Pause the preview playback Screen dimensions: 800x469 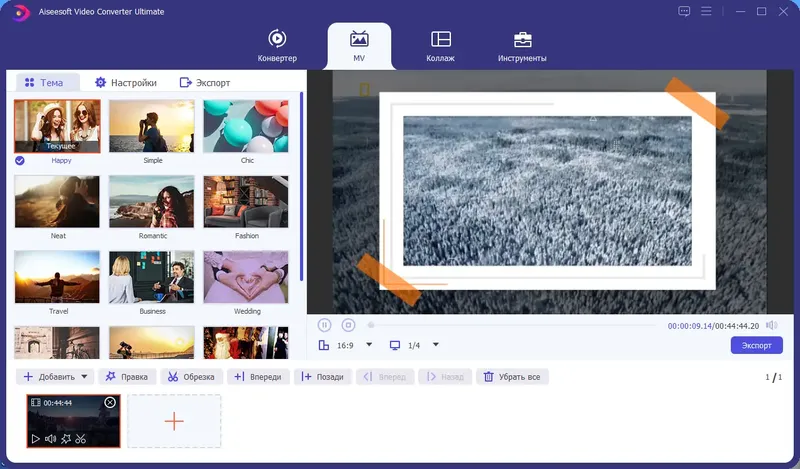tap(324, 325)
